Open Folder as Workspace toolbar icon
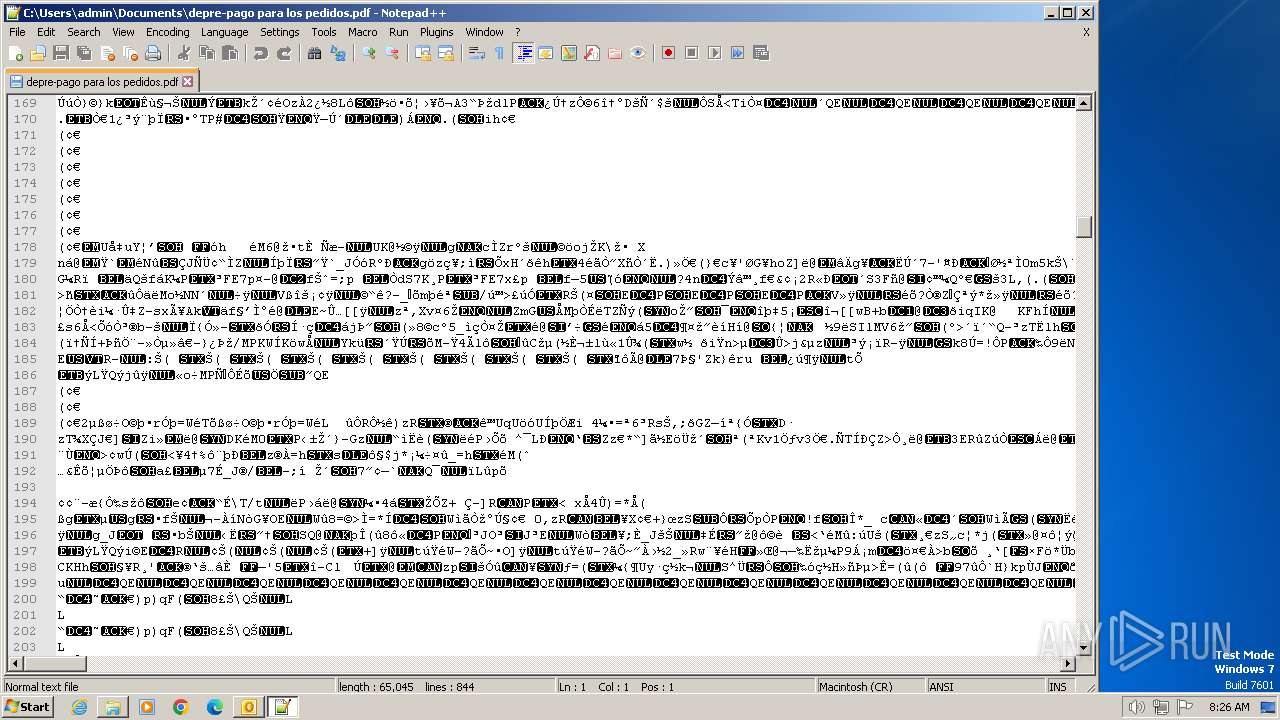 (615, 53)
